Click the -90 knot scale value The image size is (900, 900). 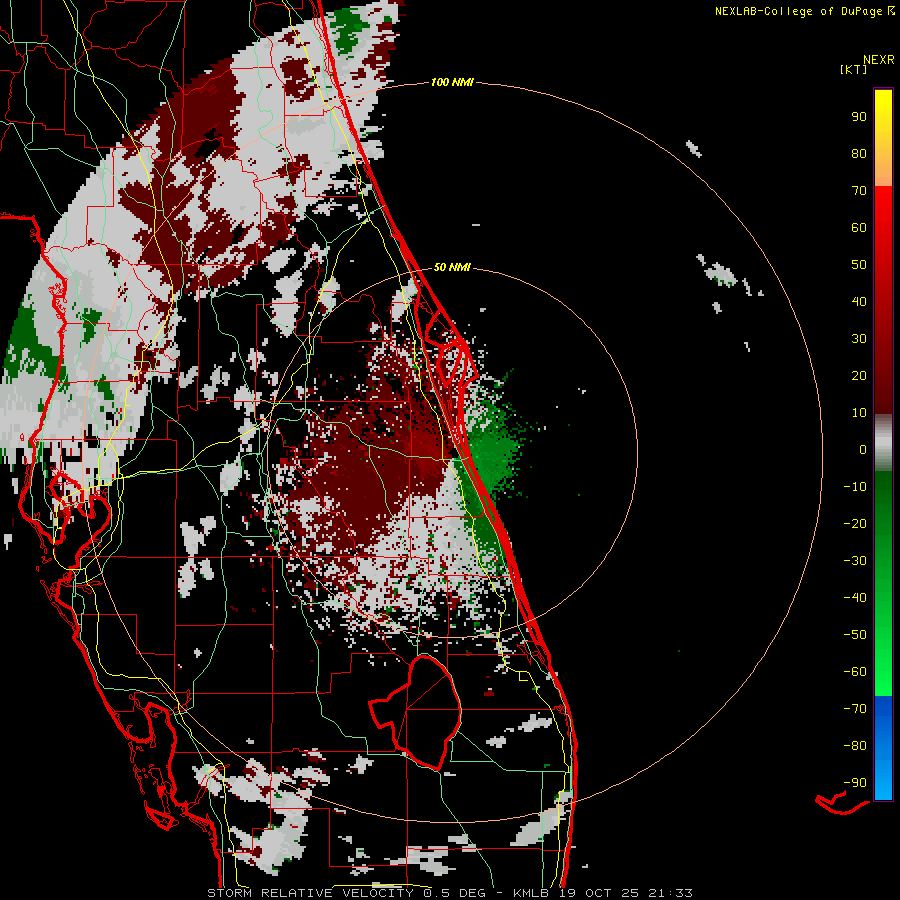pos(855,782)
